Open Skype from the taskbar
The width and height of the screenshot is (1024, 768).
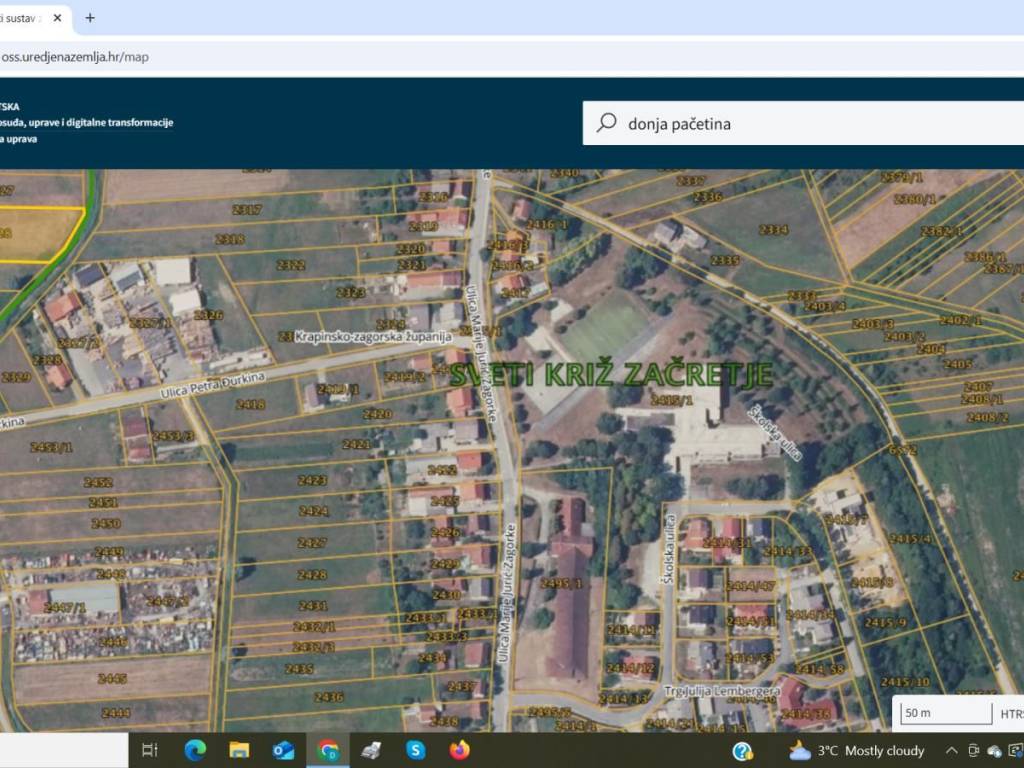click(x=416, y=750)
